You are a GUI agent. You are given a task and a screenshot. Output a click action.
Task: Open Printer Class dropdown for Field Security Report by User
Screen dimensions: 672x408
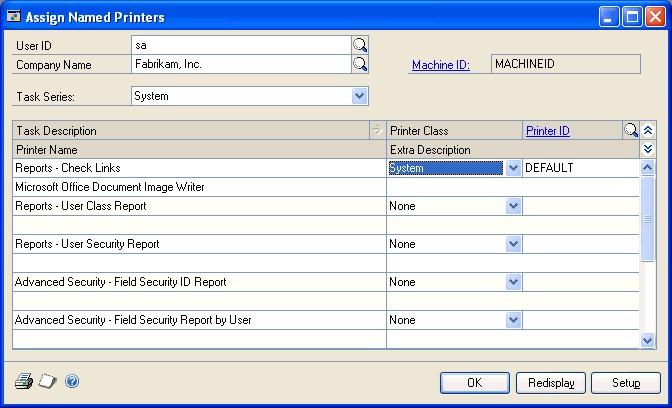click(513, 320)
